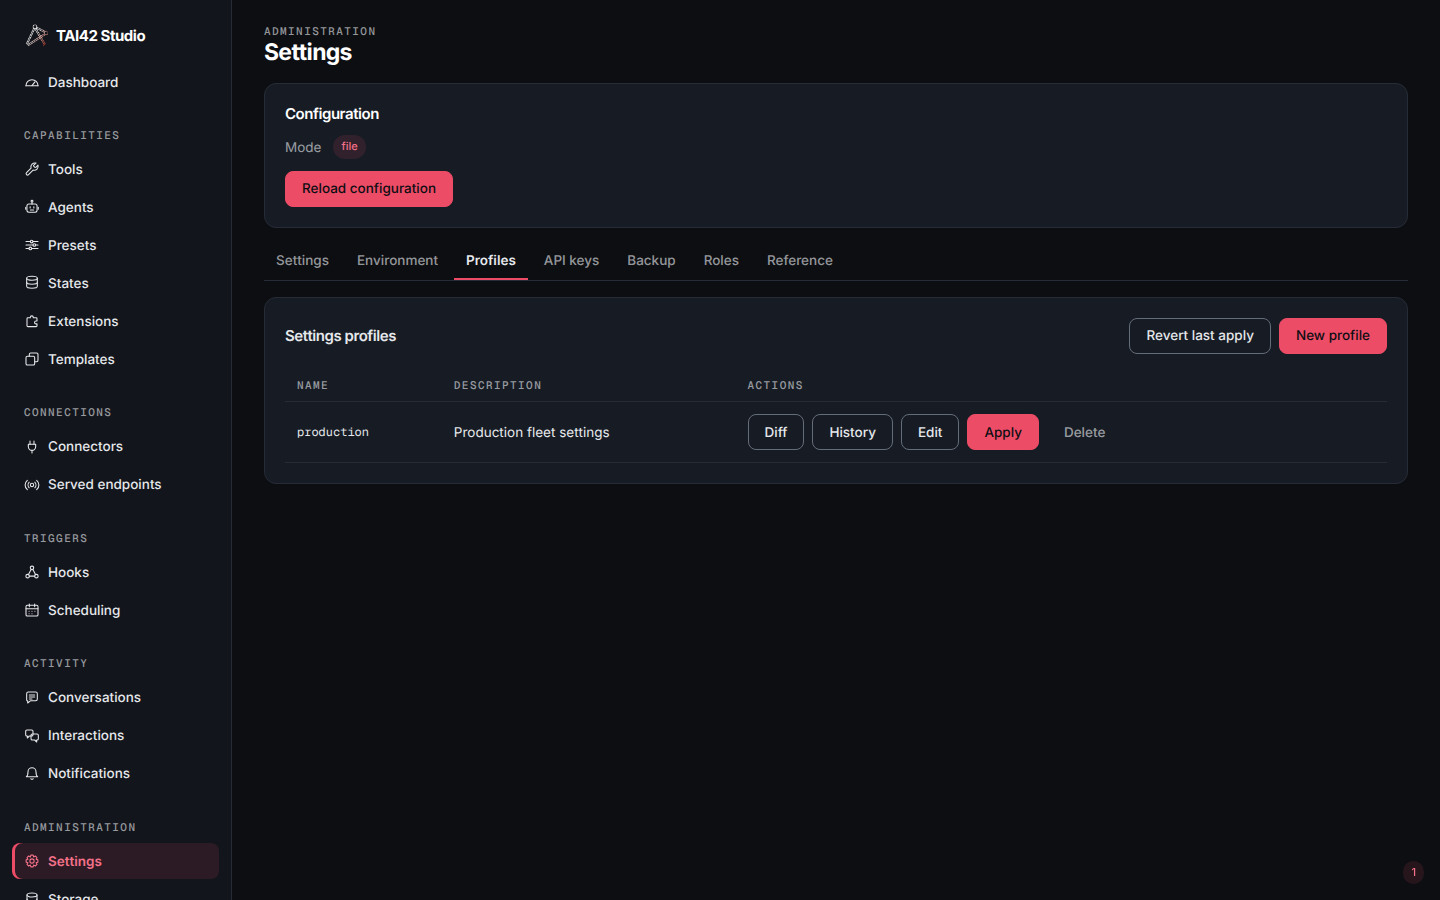Create a New profile

coord(1333,336)
